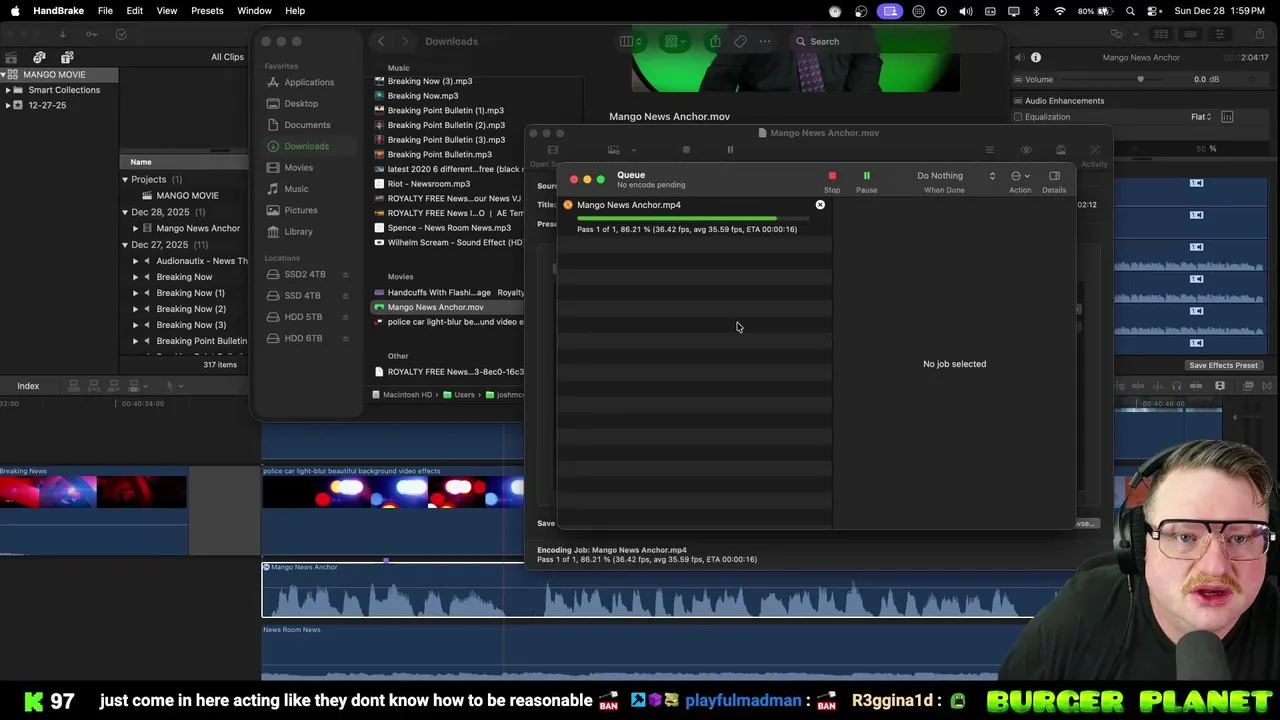Expand Breaking Now (1) clip
The width and height of the screenshot is (1280, 720).
(136, 293)
